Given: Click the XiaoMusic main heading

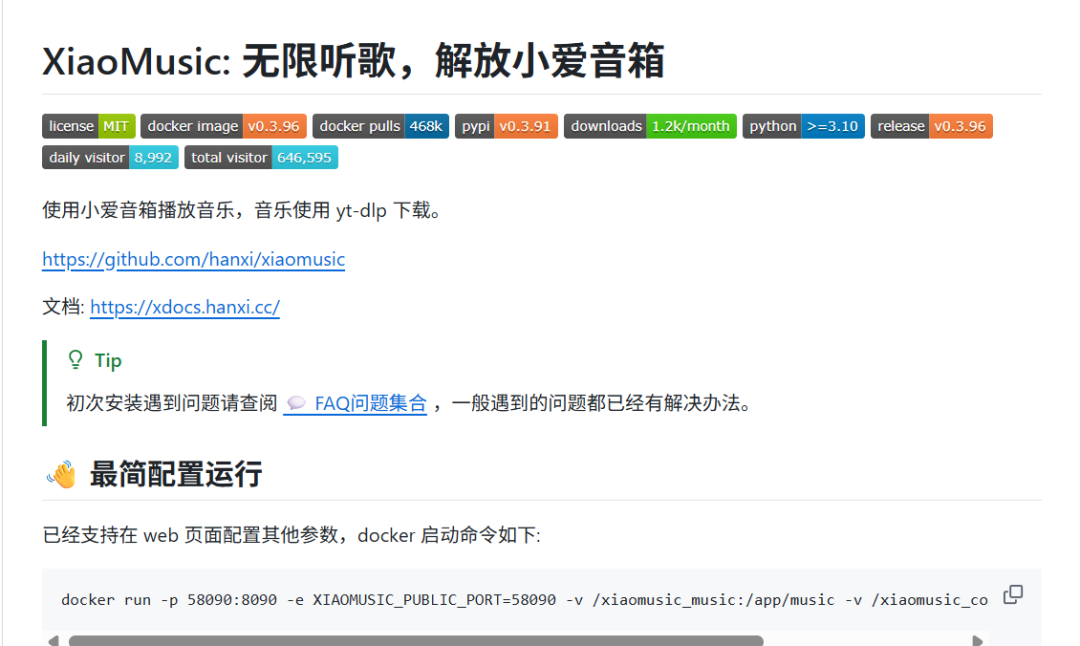Looking at the screenshot, I should [353, 61].
